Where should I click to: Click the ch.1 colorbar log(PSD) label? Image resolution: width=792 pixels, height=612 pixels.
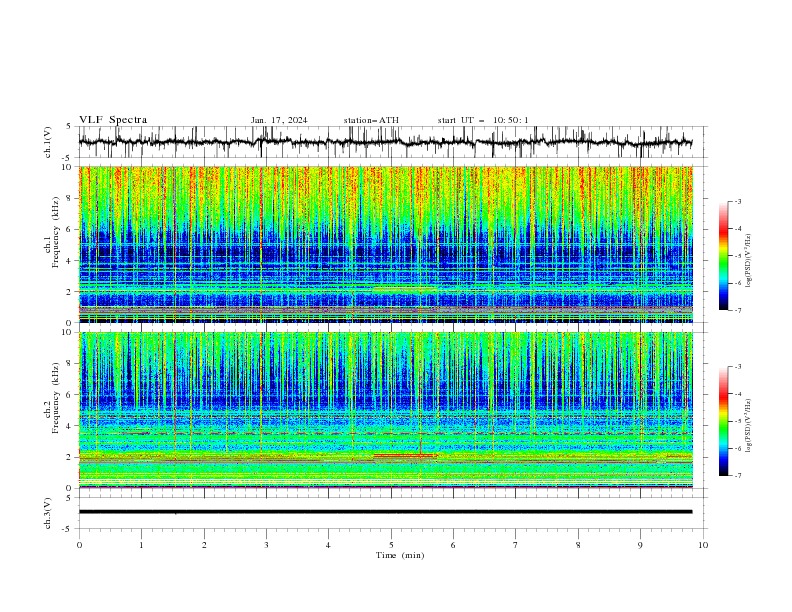[749, 261]
